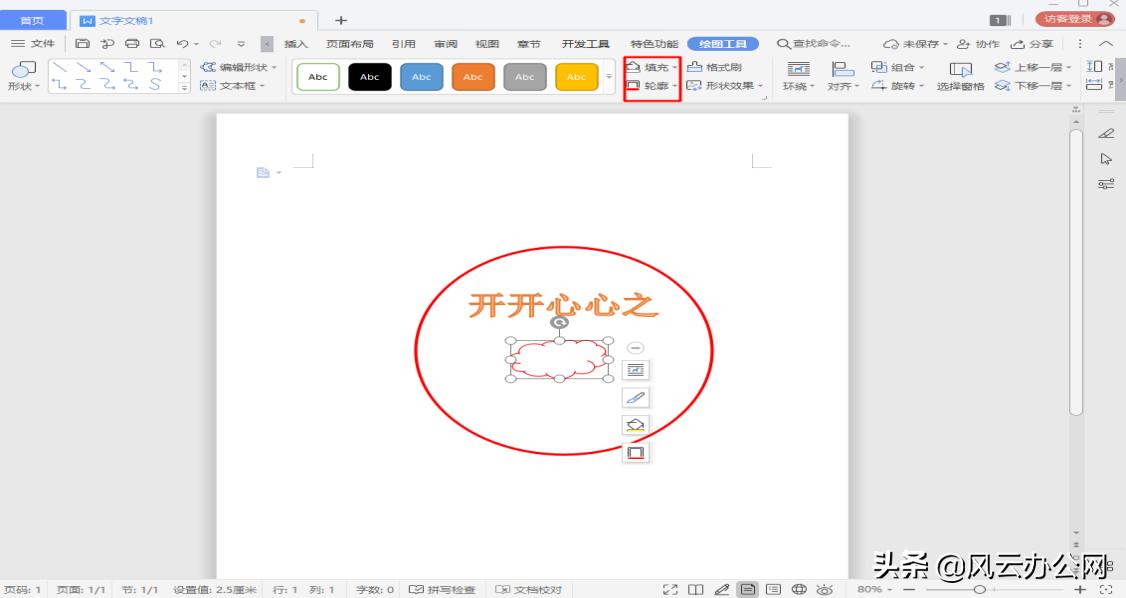Click the pen icon in right sidebar

click(x=1106, y=134)
